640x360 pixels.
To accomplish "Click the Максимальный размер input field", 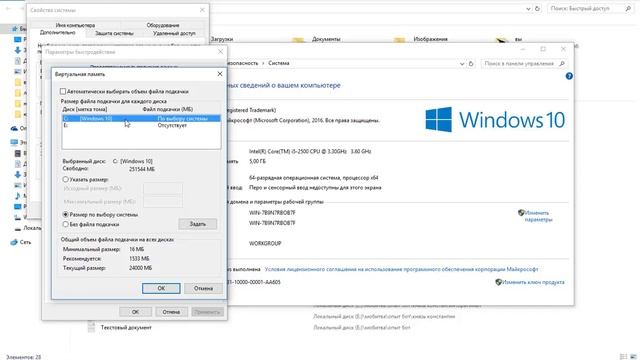I will pyautogui.click(x=163, y=201).
